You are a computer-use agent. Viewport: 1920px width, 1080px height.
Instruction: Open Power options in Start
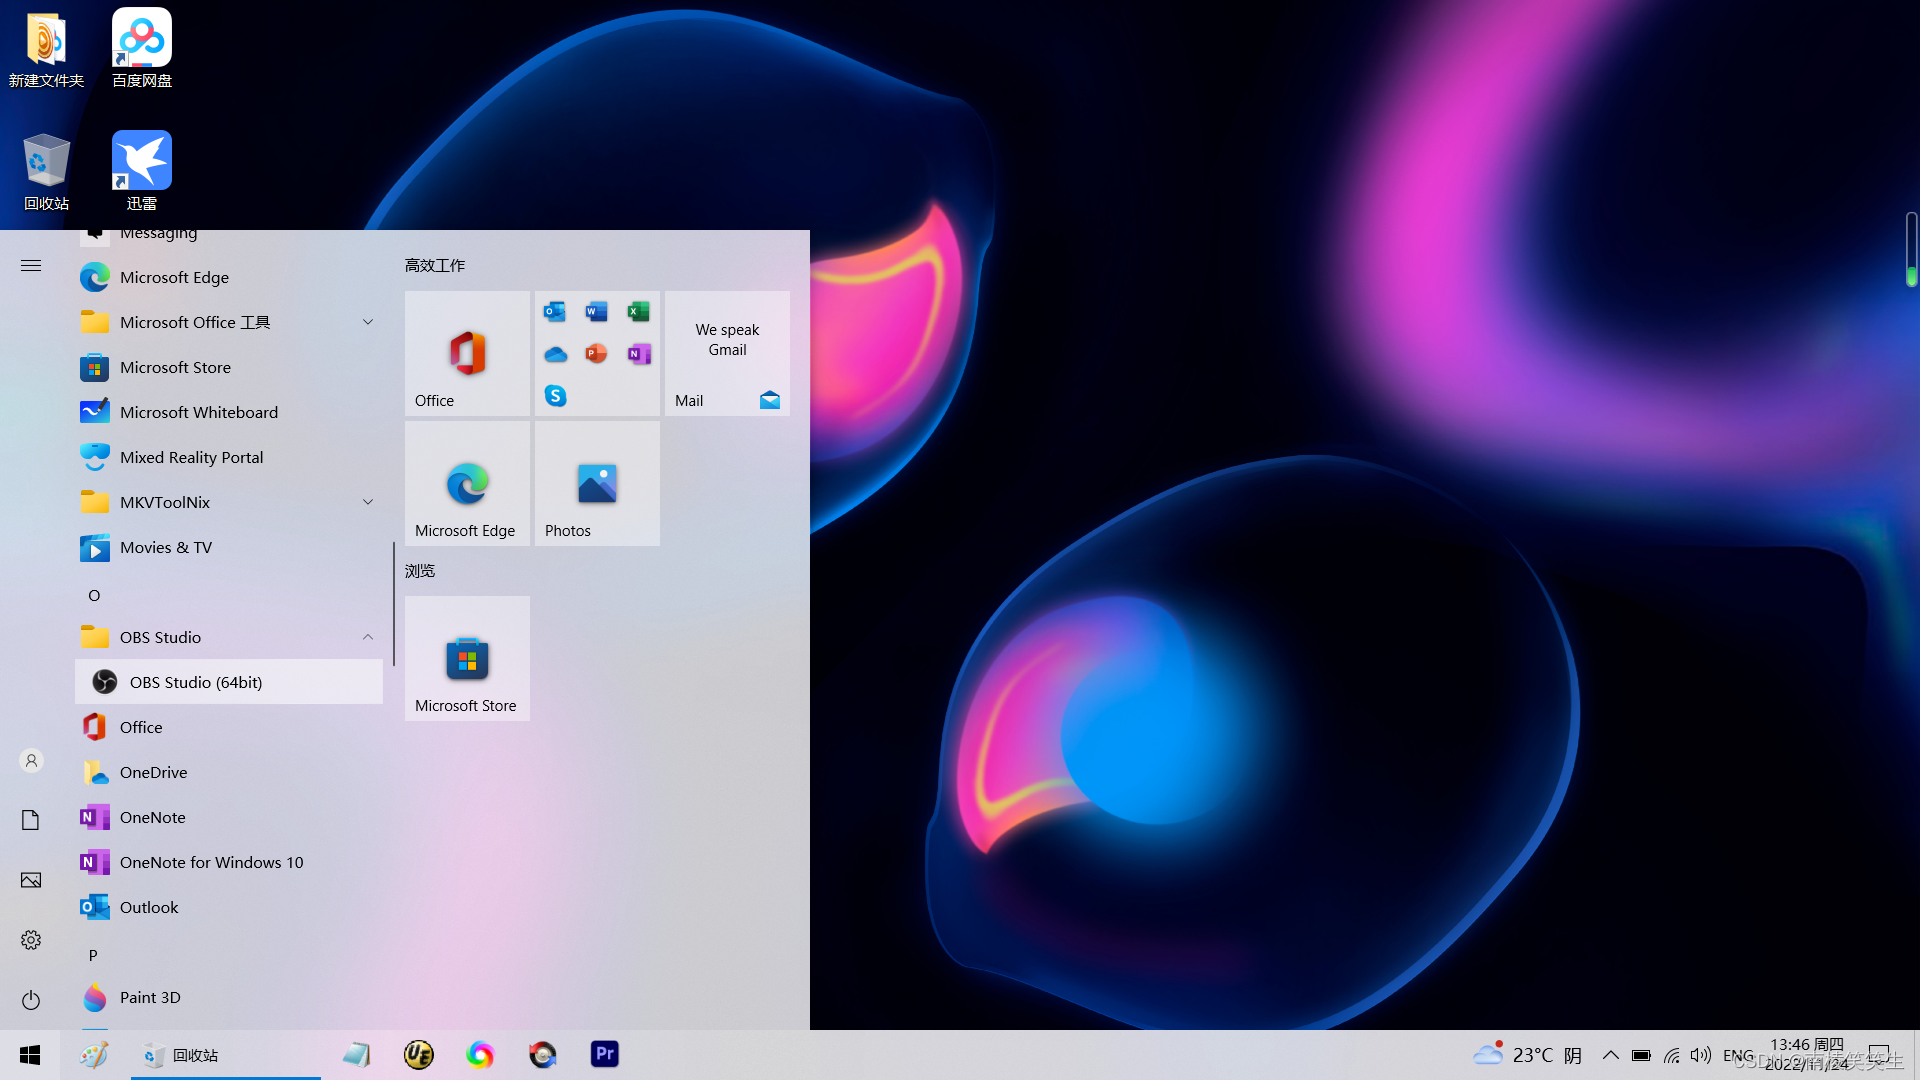point(31,1000)
